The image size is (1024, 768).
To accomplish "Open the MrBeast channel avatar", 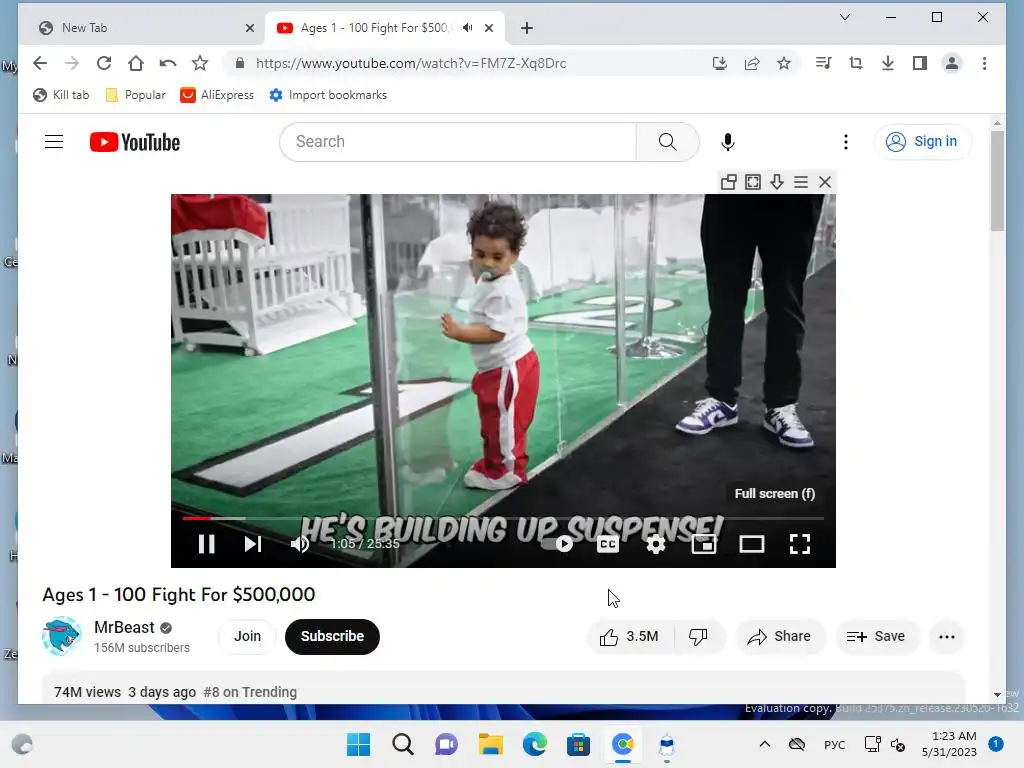I will point(61,636).
